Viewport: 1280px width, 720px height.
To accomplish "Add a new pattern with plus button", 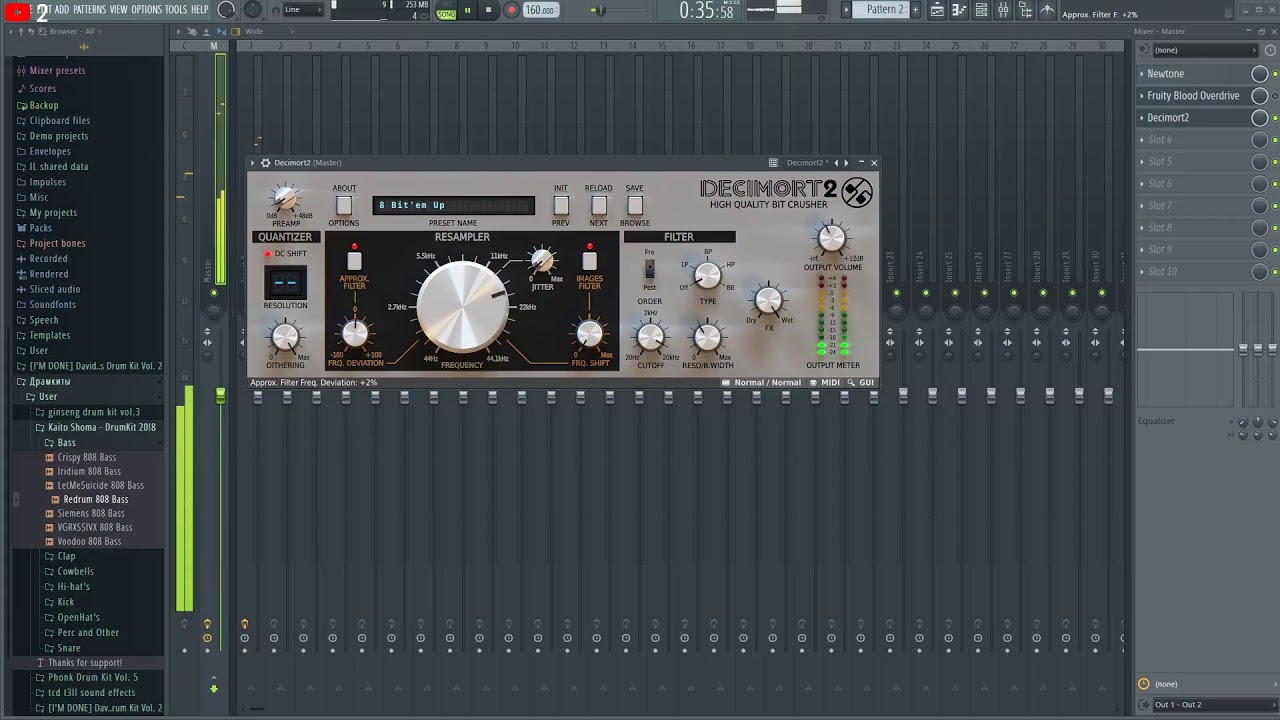I will 916,10.
